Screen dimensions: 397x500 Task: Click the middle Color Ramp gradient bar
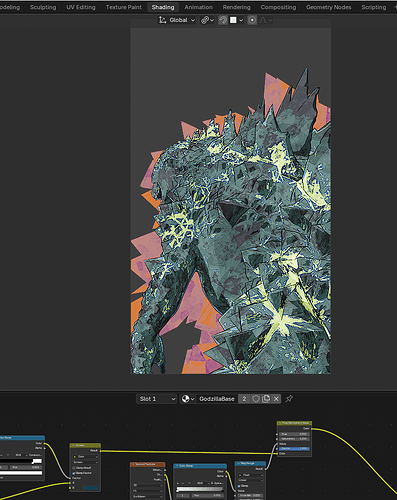coord(200,489)
